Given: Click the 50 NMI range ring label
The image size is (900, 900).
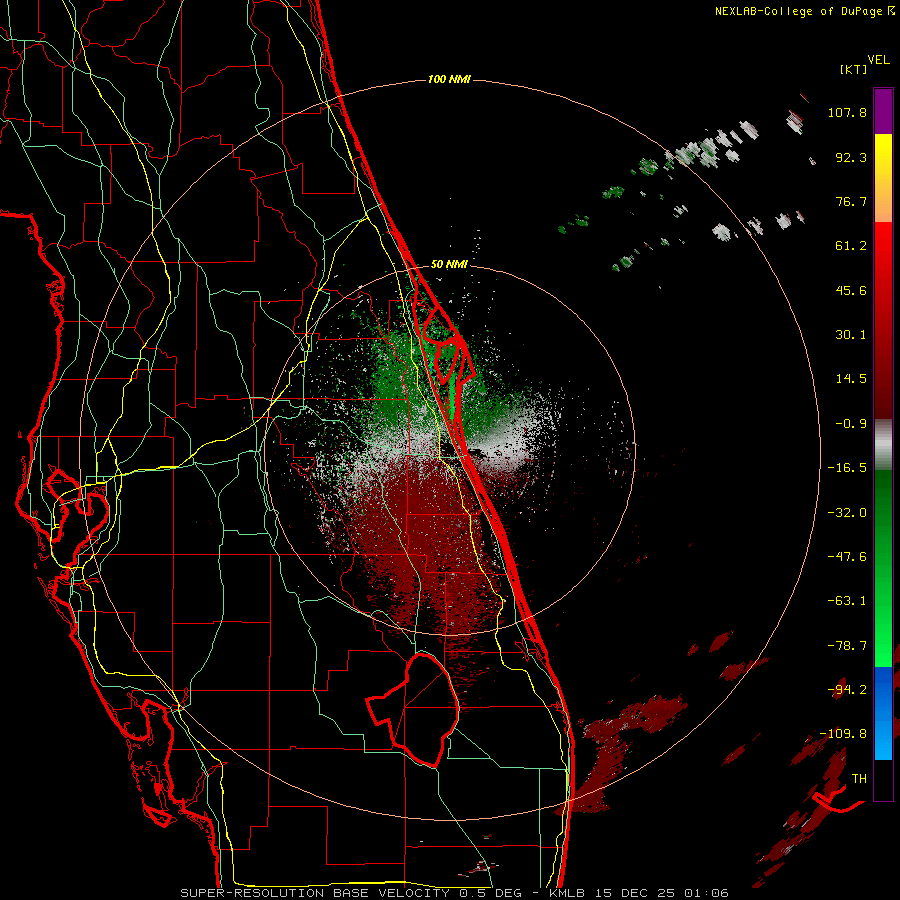Looking at the screenshot, I should pyautogui.click(x=449, y=264).
